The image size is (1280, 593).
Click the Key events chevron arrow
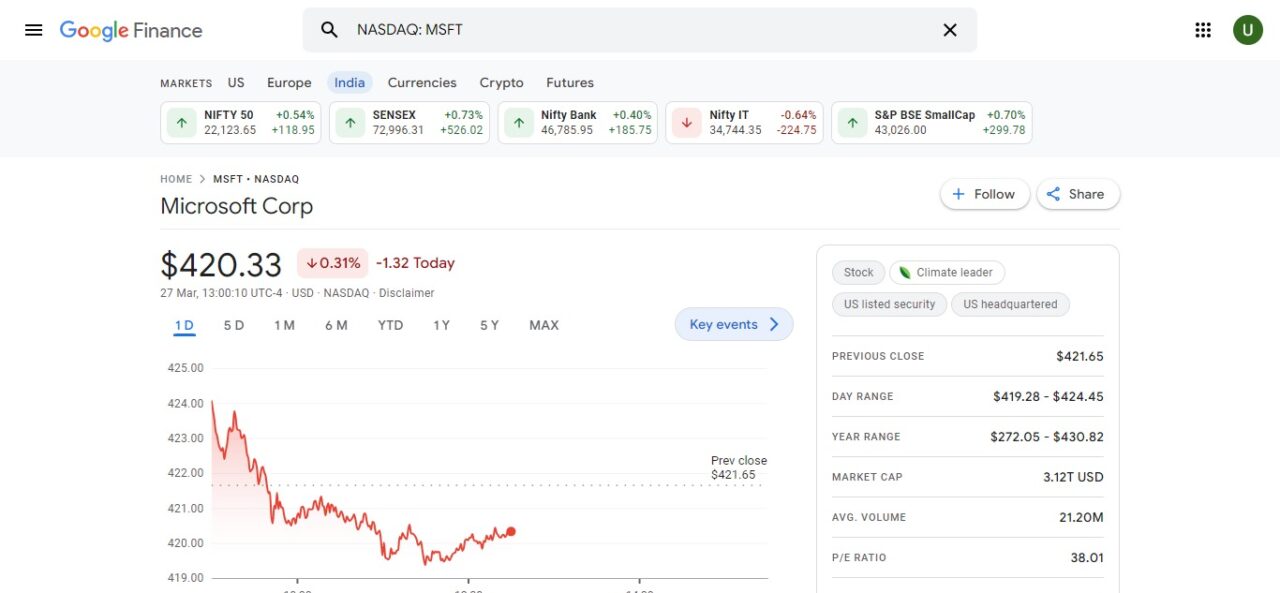[774, 324]
